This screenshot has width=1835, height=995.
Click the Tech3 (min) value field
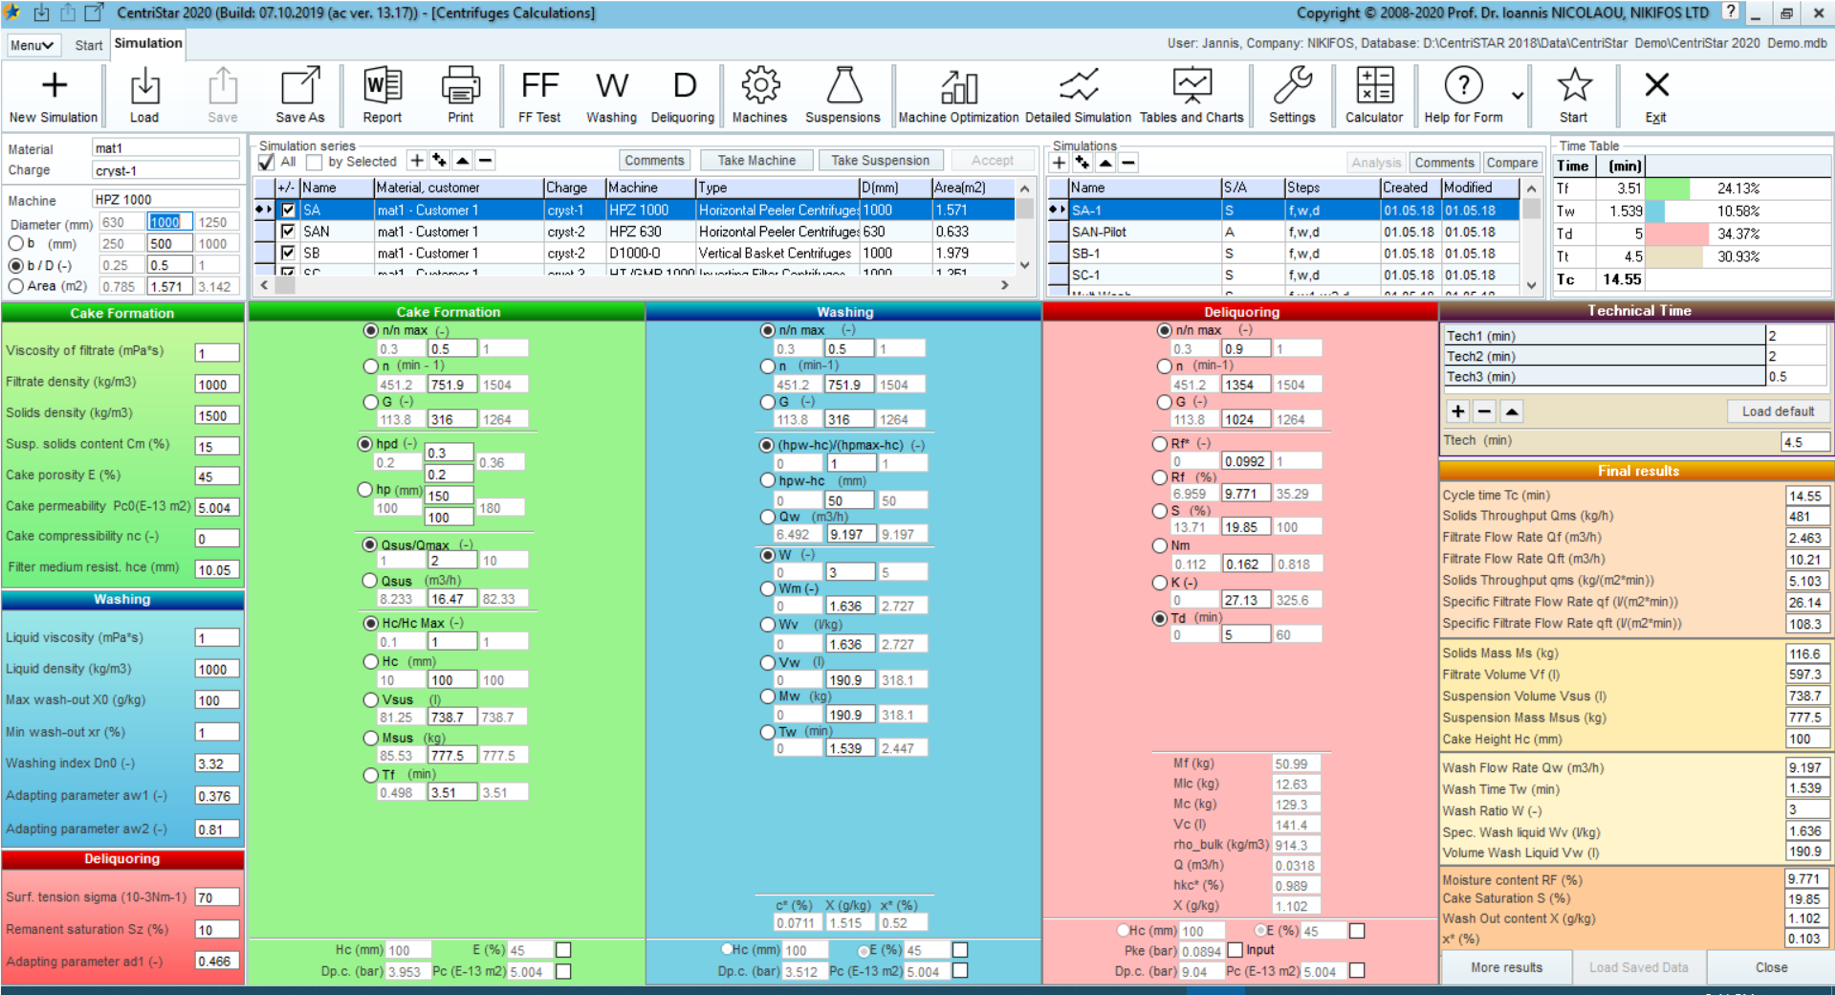pyautogui.click(x=1796, y=376)
